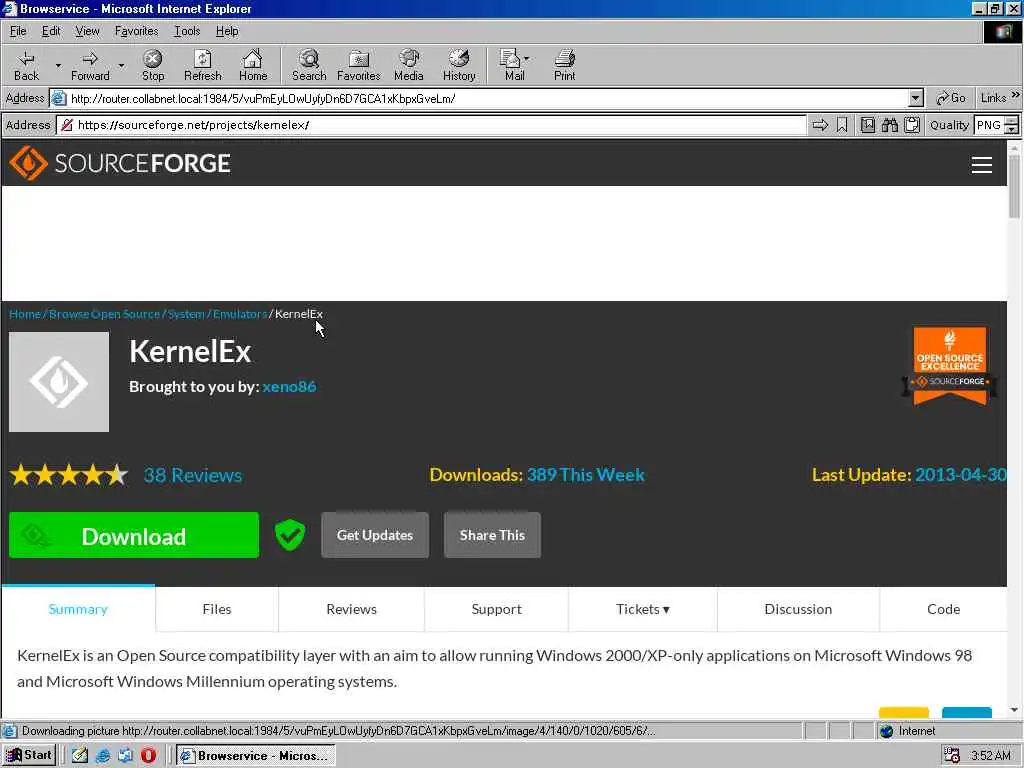Go to Home page icon
The width and height of the screenshot is (1024, 768).
click(x=253, y=66)
